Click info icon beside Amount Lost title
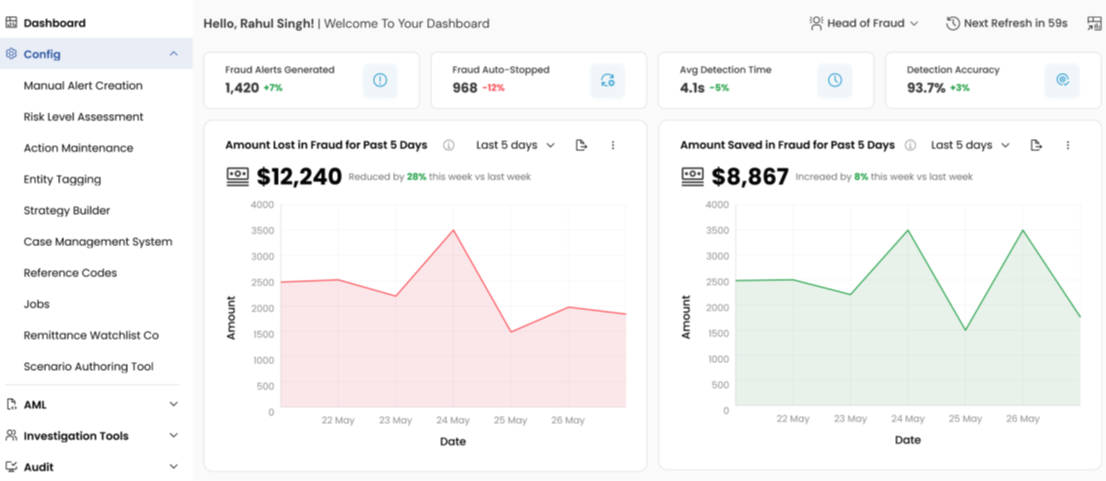The width and height of the screenshot is (1106, 481). point(449,145)
